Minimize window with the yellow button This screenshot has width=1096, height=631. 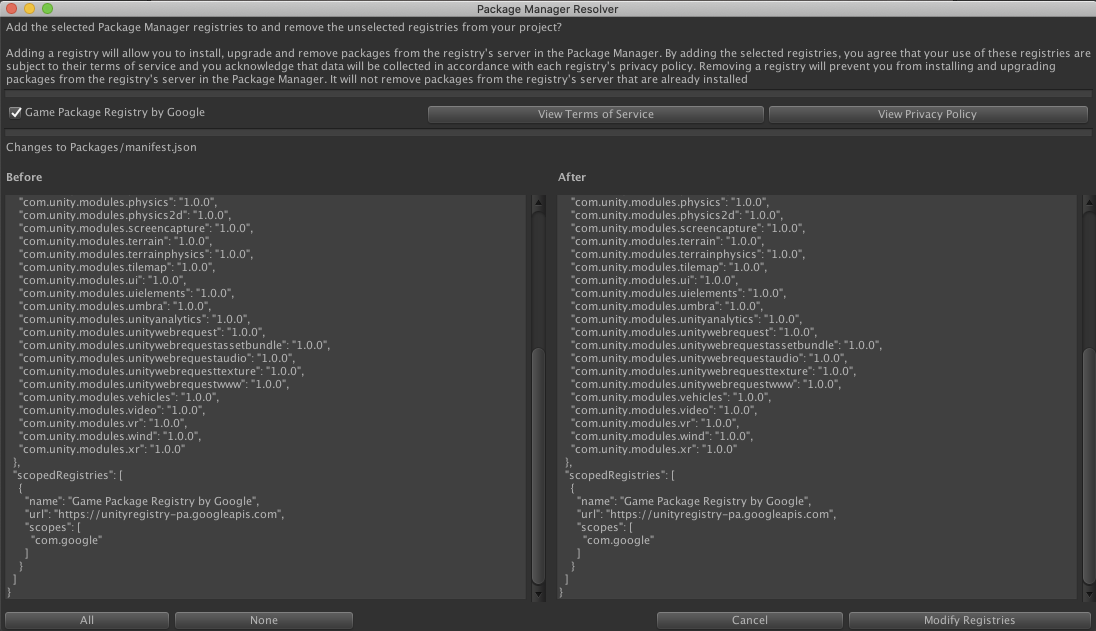point(30,9)
